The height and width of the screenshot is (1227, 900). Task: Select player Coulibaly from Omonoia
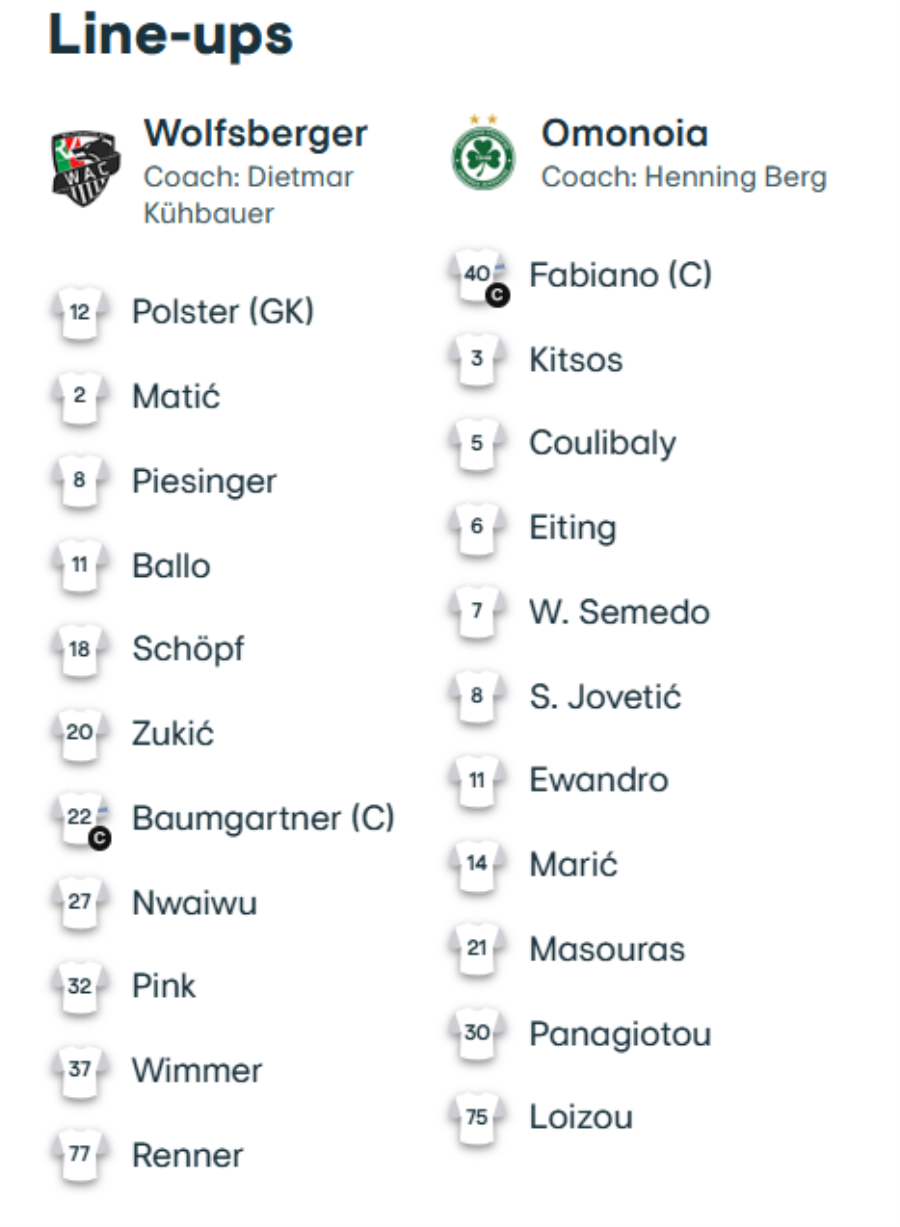602,444
